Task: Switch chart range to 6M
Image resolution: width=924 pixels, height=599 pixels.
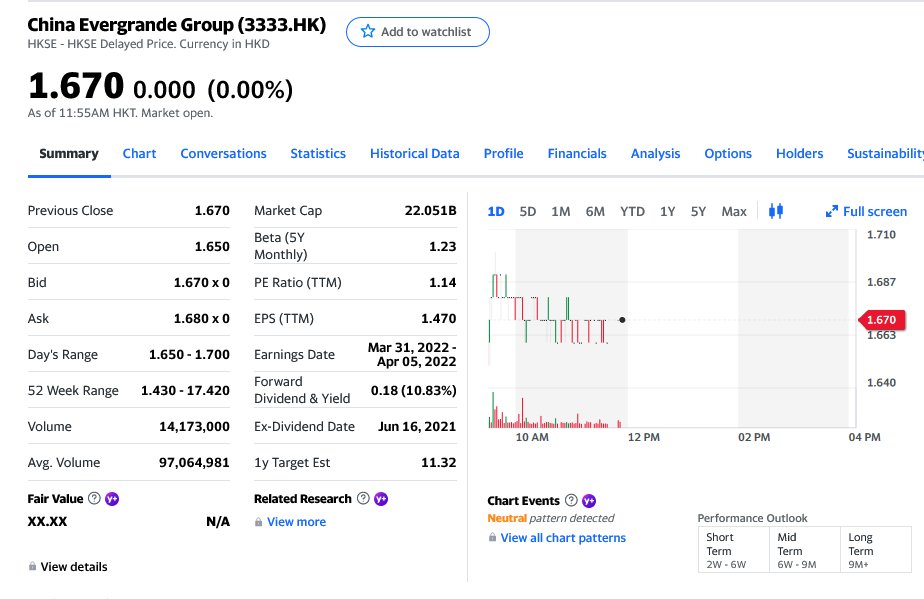Action: pos(595,212)
